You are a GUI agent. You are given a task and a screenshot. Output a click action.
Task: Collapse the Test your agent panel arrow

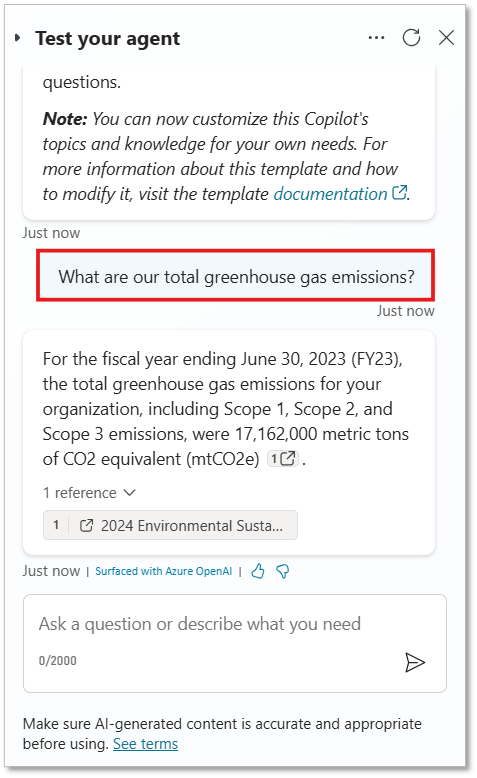(x=18, y=38)
